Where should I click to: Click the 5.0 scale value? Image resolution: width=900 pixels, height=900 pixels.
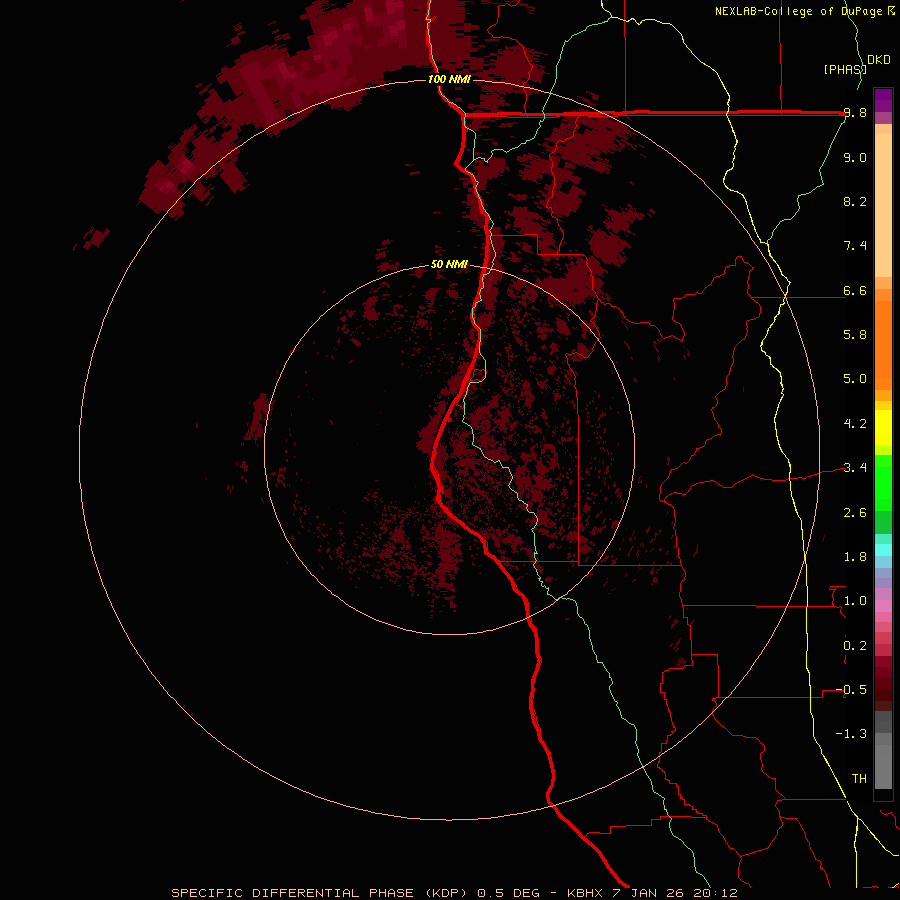pyautogui.click(x=855, y=379)
